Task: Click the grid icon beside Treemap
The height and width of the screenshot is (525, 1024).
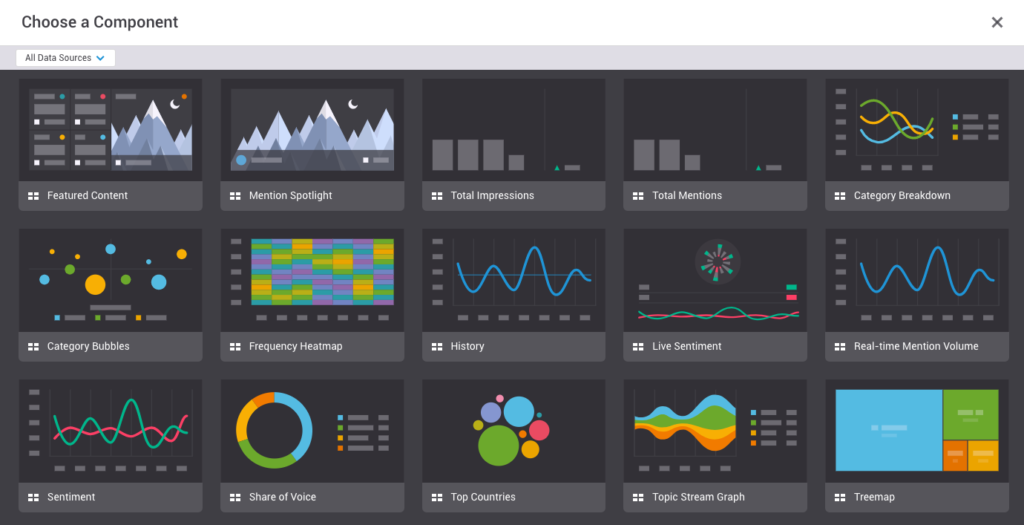Action: [840, 497]
